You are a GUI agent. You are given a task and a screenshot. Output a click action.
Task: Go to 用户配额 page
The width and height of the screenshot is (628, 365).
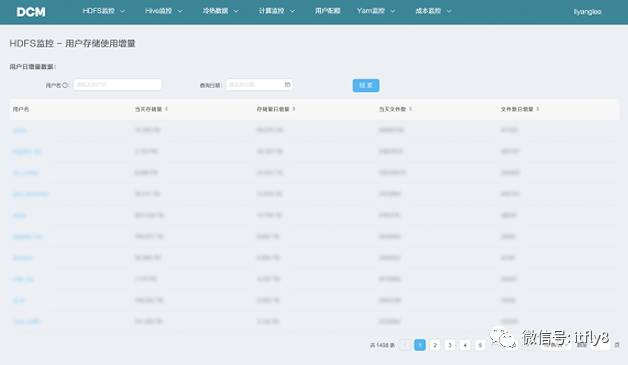click(x=328, y=11)
